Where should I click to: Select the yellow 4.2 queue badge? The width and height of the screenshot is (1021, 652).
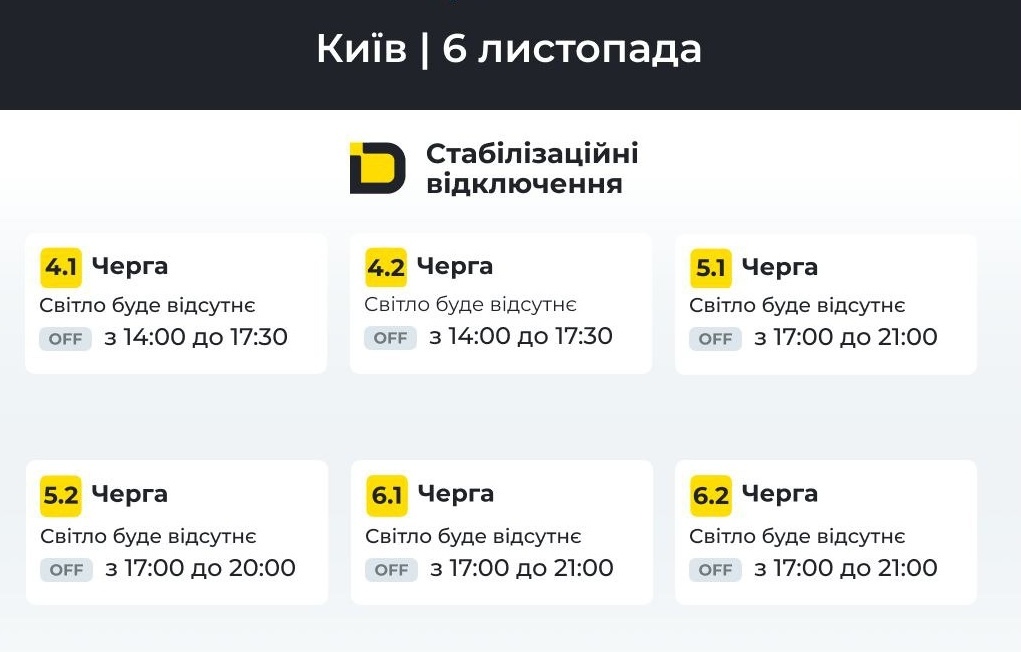click(385, 267)
